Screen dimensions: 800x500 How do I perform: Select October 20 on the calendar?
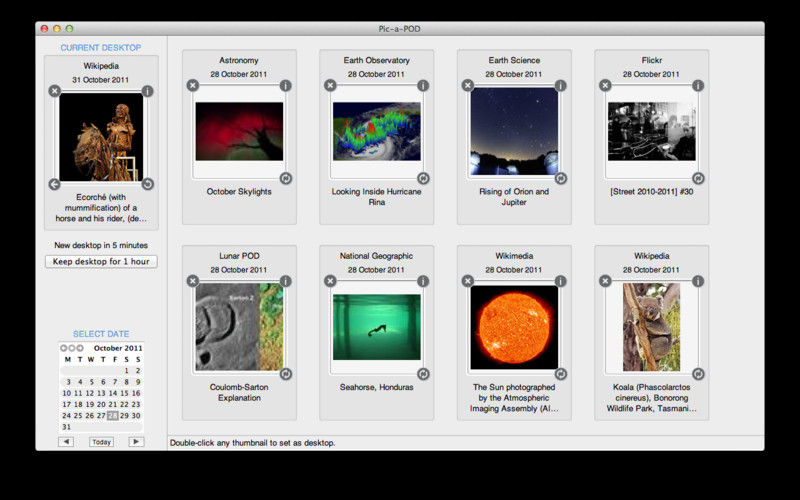[x=101, y=405]
